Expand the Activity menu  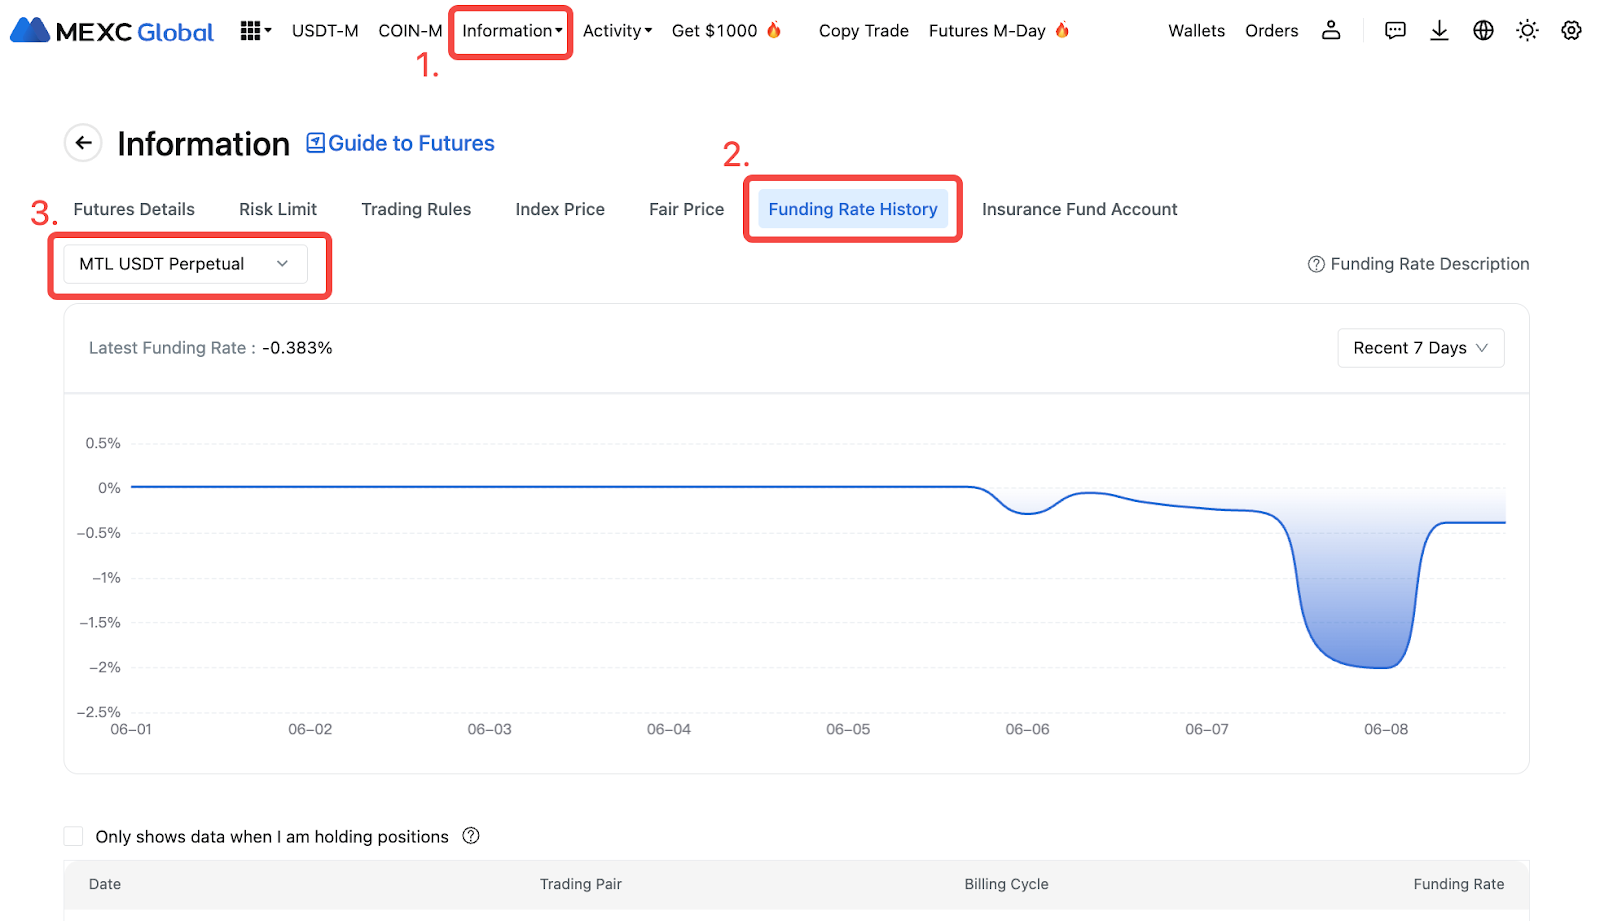[x=617, y=31]
